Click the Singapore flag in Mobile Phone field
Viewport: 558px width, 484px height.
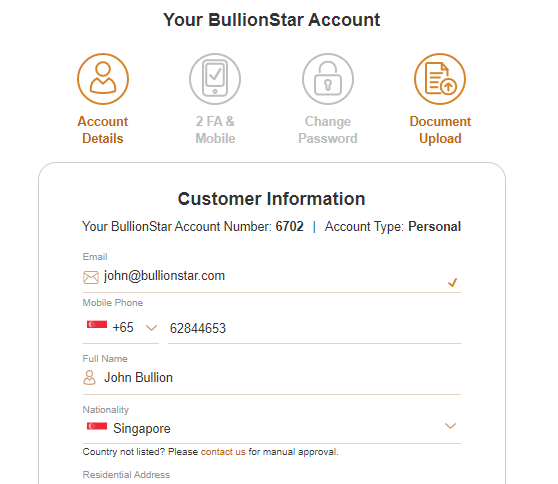(x=97, y=324)
